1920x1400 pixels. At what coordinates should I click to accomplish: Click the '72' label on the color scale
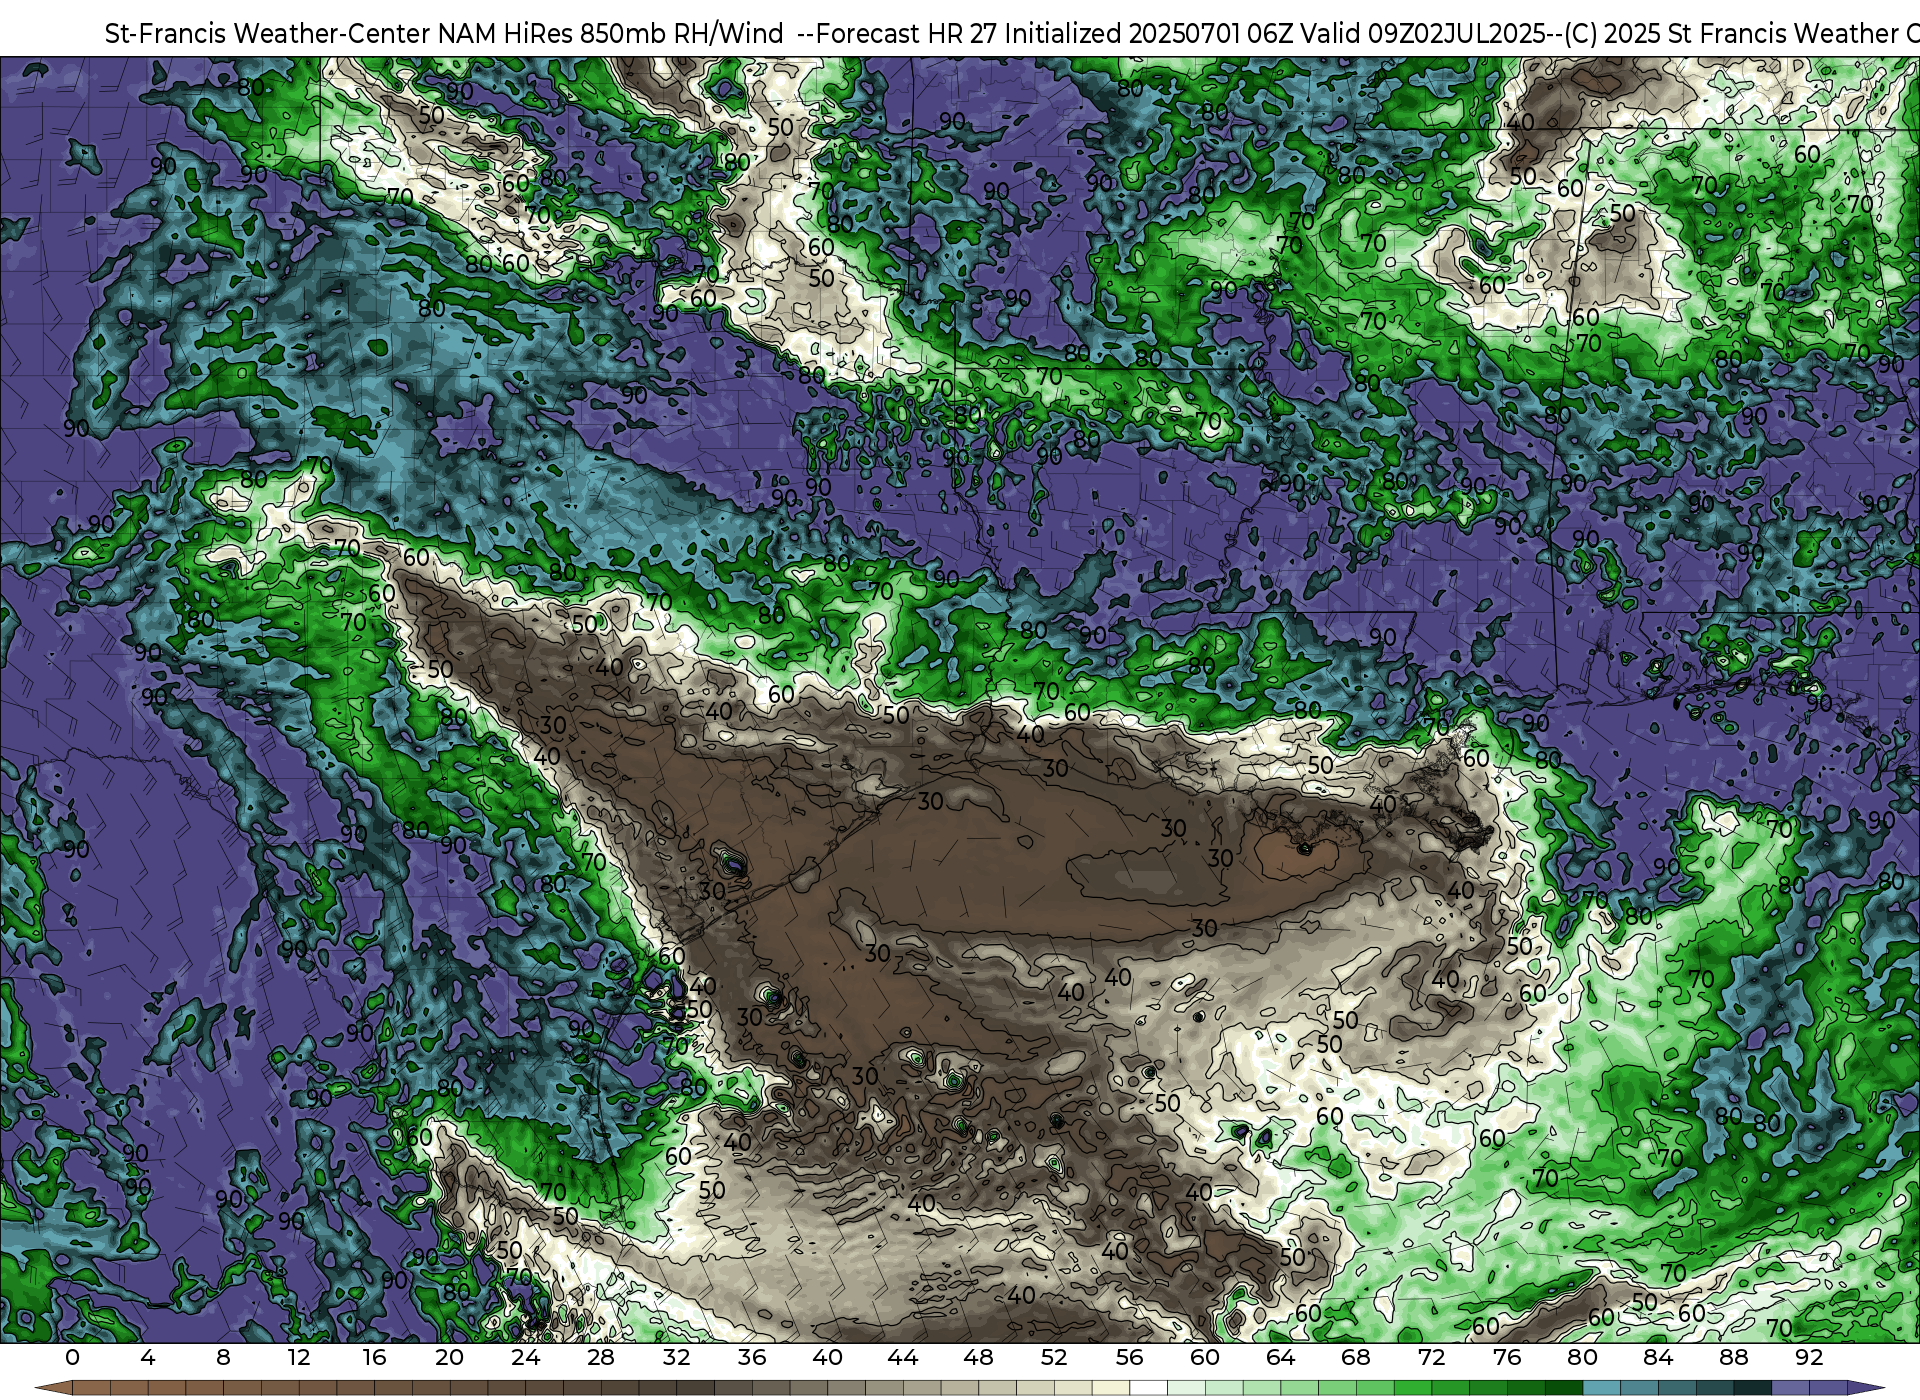1432,1357
